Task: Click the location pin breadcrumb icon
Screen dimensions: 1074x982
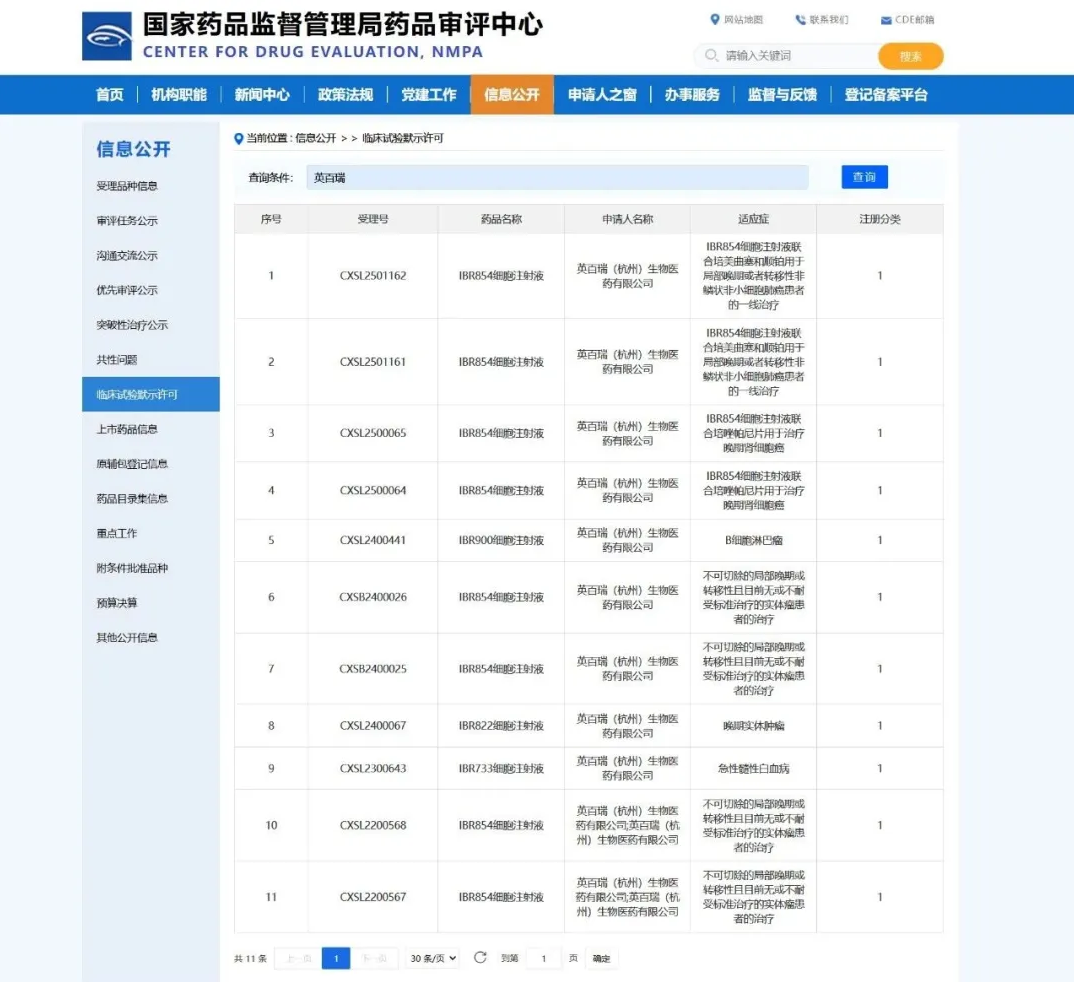Action: pos(238,138)
